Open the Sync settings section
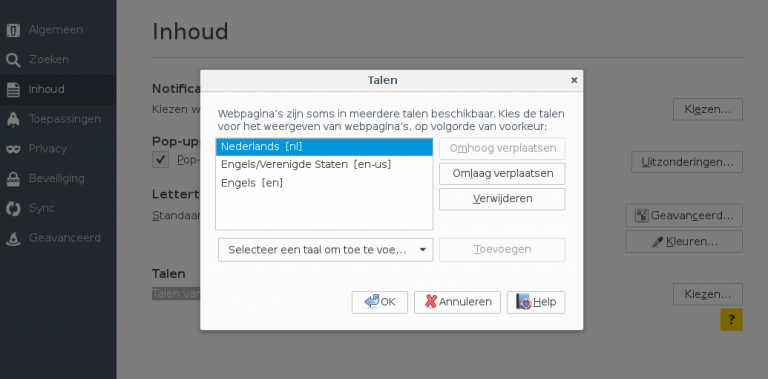The width and height of the screenshot is (768, 379). (x=58, y=209)
